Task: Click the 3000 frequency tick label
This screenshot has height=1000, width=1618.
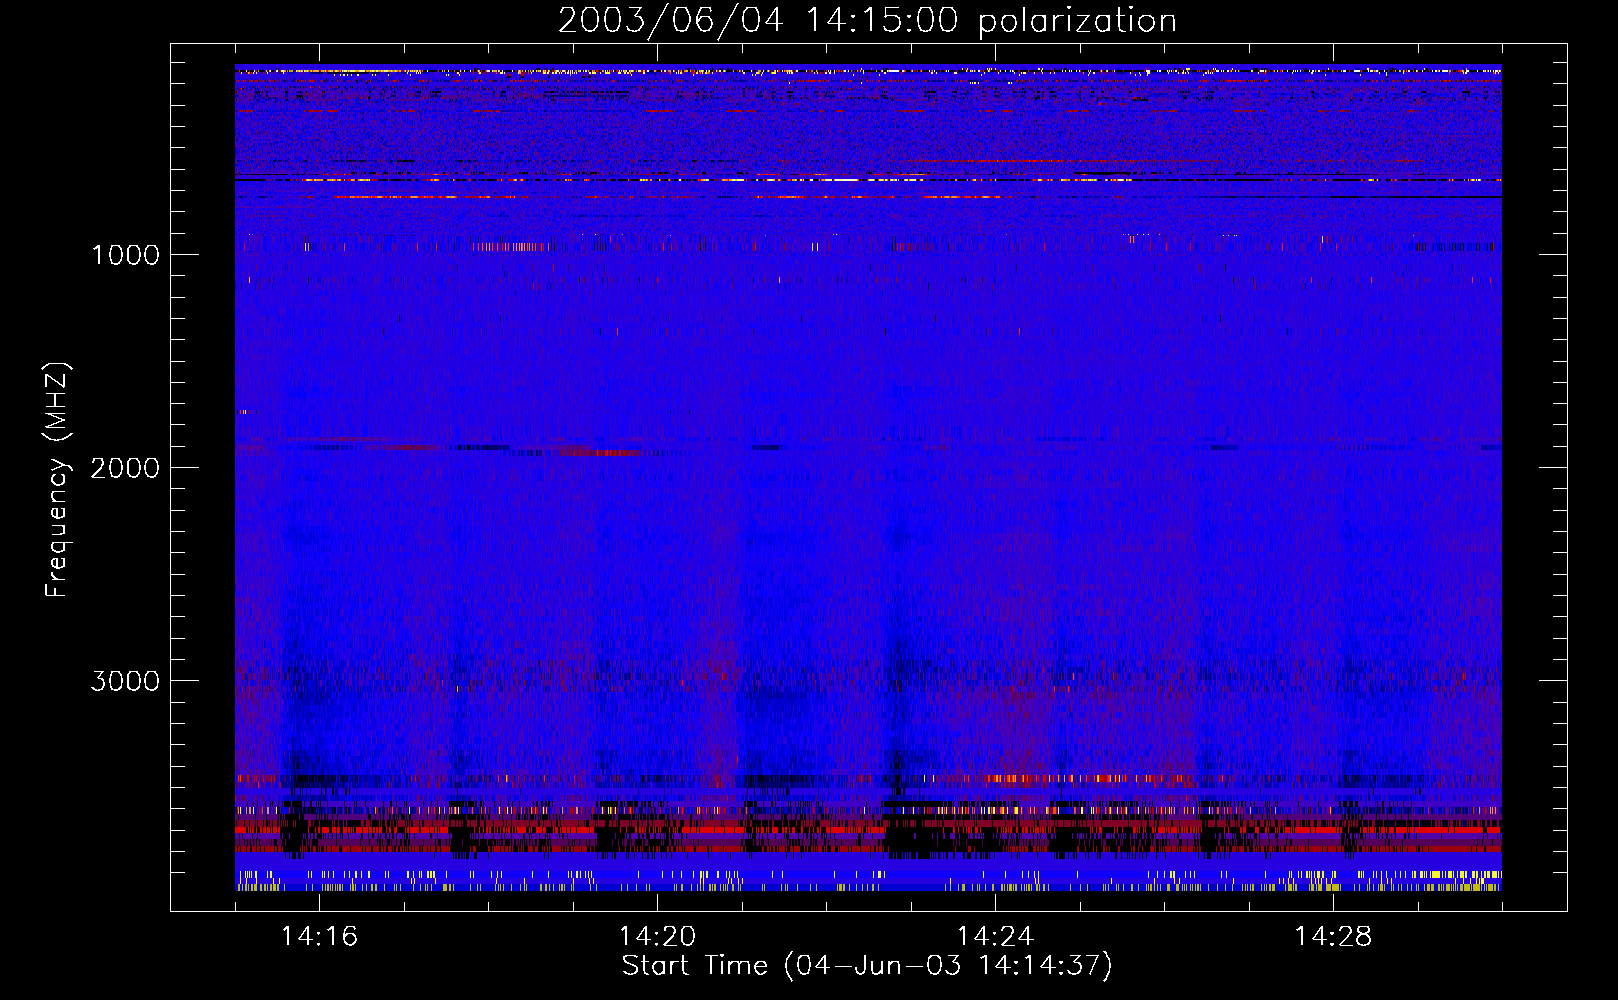Action: click(125, 681)
